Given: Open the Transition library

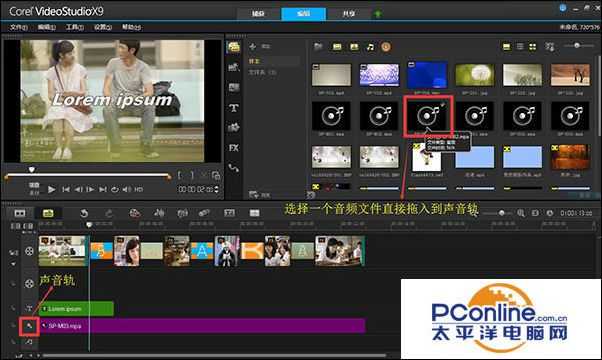Looking at the screenshot, I should coord(233,88).
